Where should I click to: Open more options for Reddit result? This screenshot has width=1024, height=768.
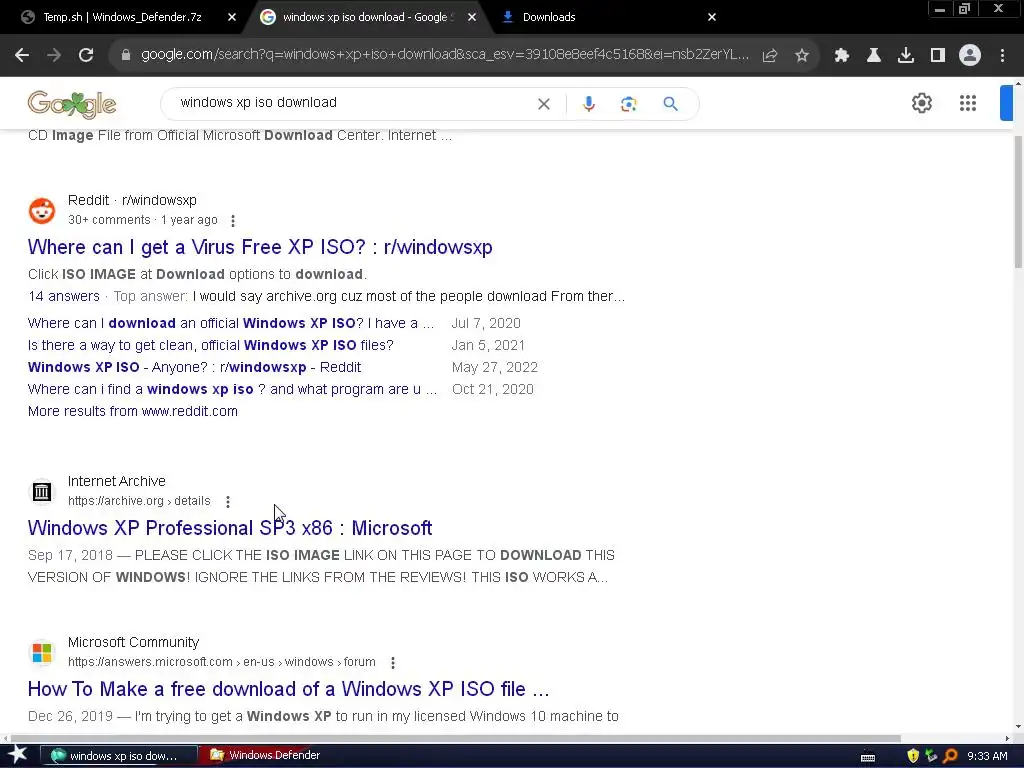pos(233,221)
